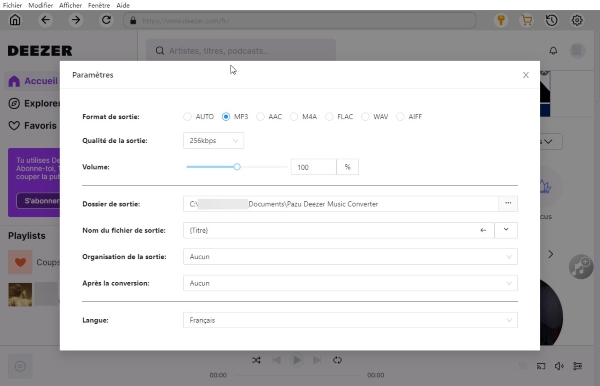Image resolution: width=600 pixels, height=386 pixels.
Task: Open the Après la conversion dropdown
Action: (x=350, y=283)
